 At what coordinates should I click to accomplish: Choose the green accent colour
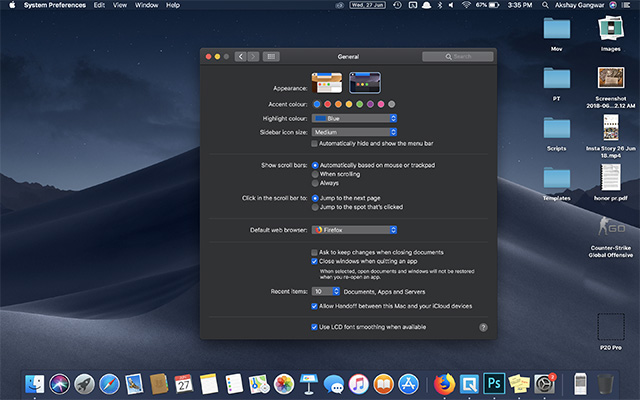coord(359,104)
